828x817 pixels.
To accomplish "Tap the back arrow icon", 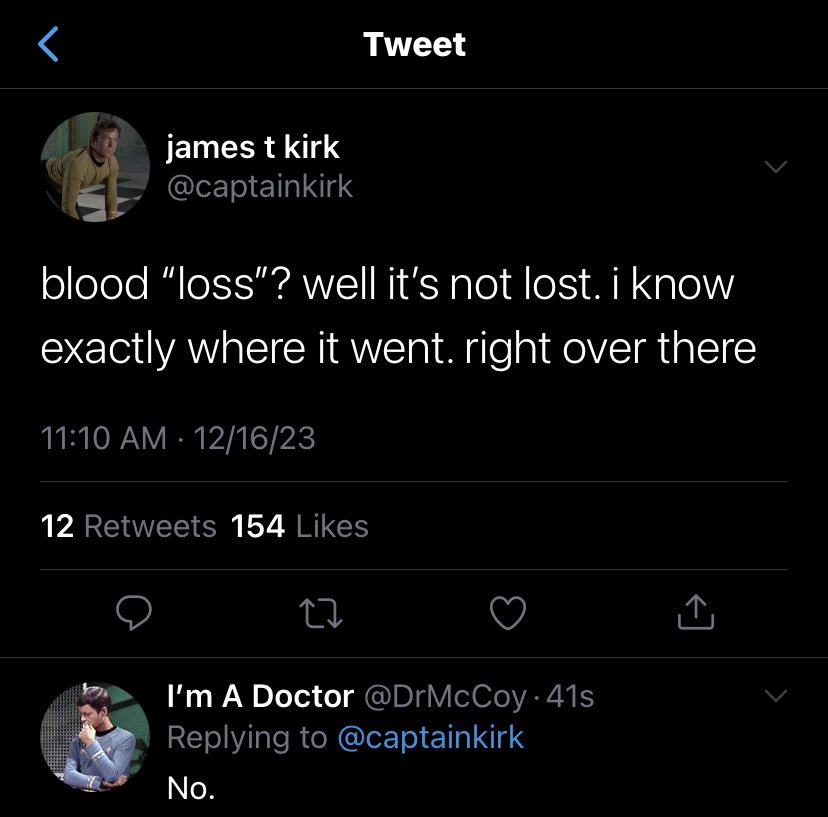I will pyautogui.click(x=48, y=45).
